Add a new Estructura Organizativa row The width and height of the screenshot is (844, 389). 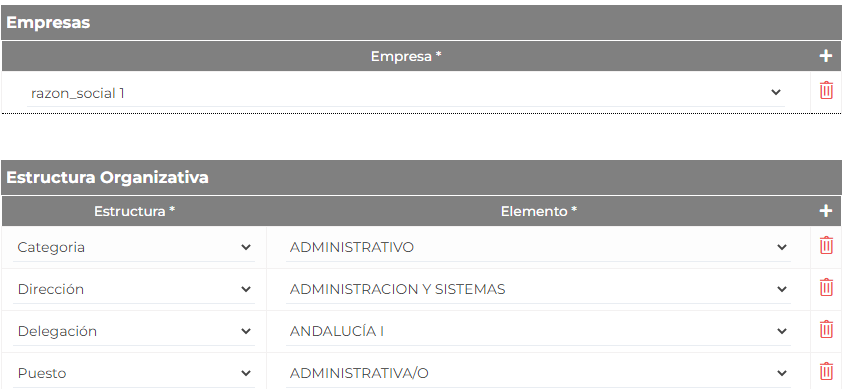click(826, 211)
